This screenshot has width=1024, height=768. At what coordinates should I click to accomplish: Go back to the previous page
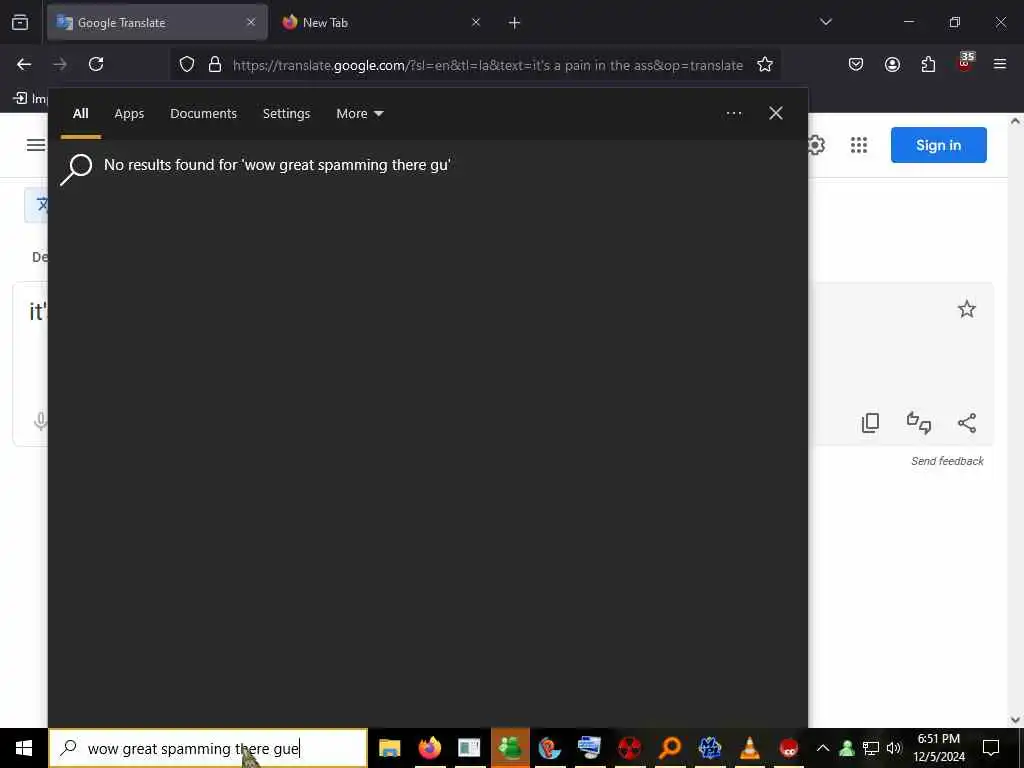pyautogui.click(x=24, y=64)
